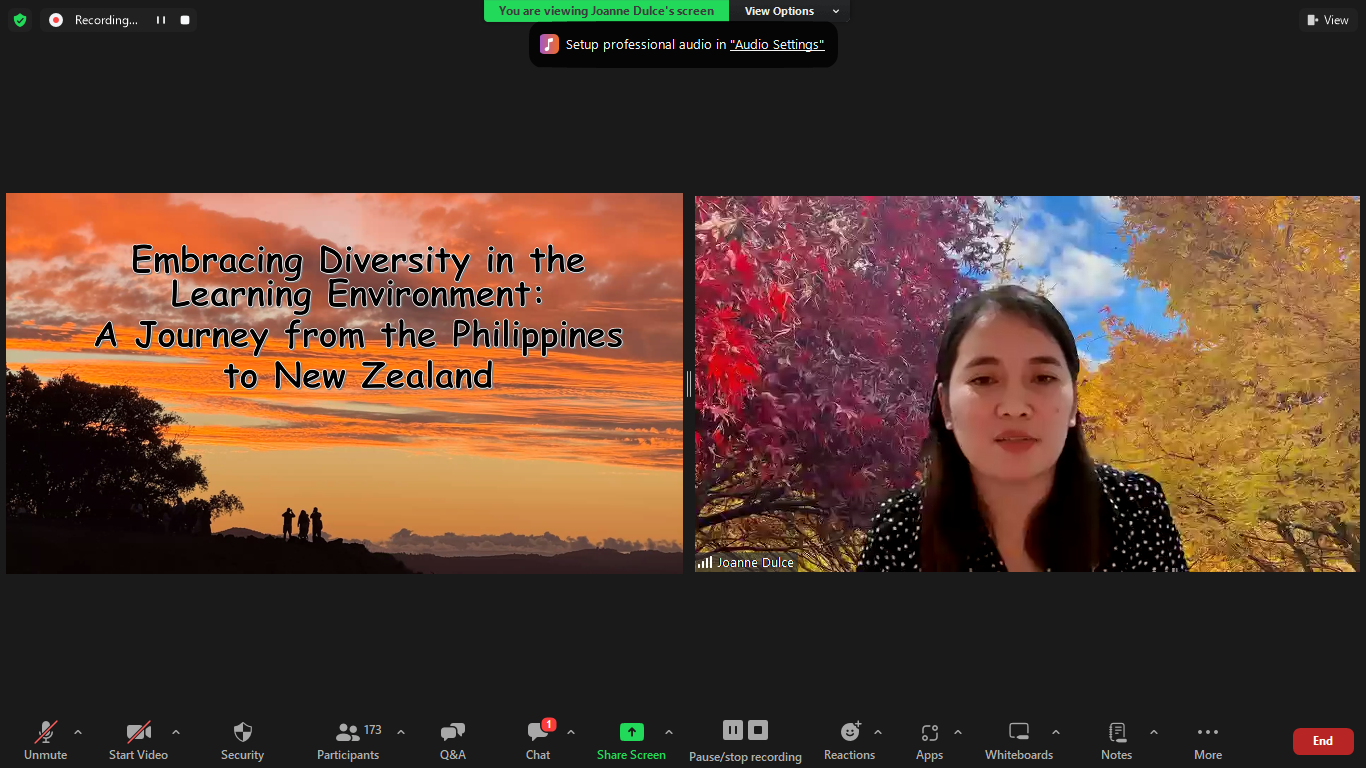Open the Participants panel
The width and height of the screenshot is (1366, 768).
pyautogui.click(x=348, y=732)
